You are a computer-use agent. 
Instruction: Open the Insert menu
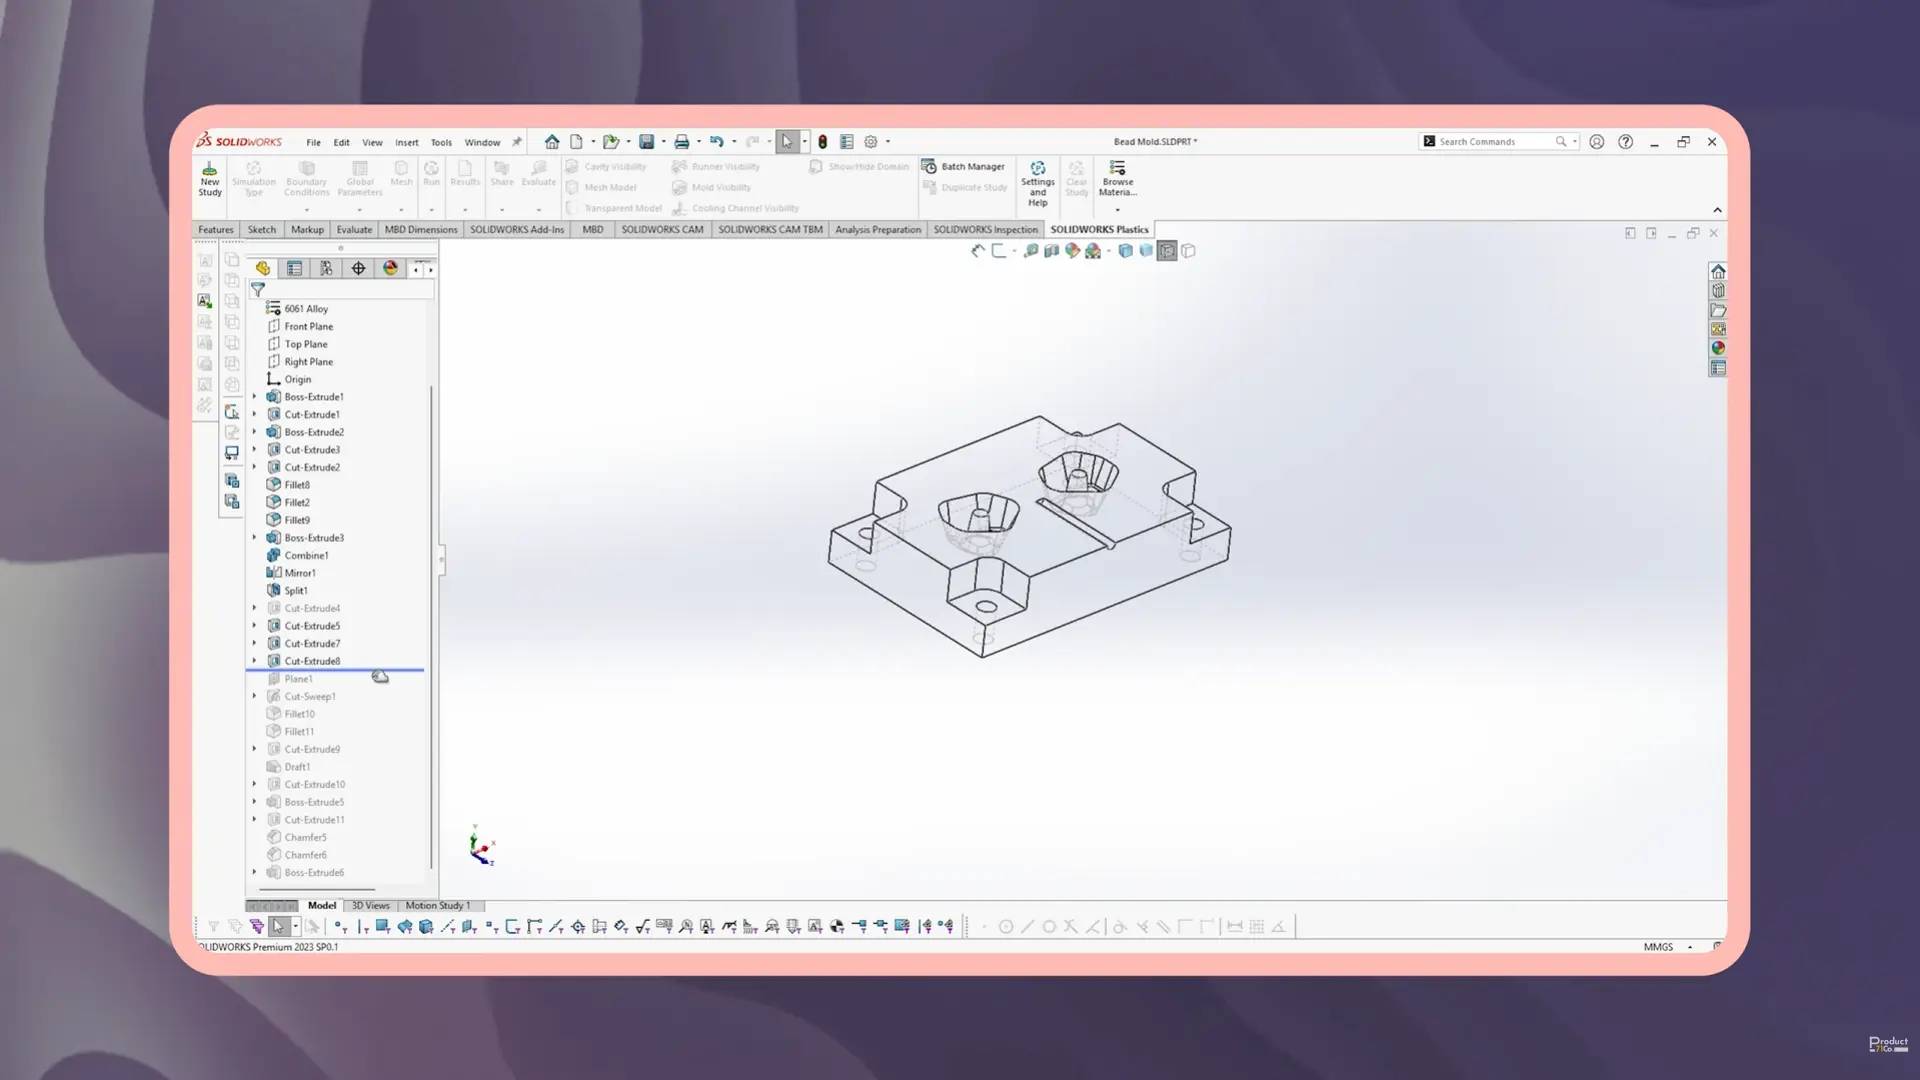click(406, 142)
